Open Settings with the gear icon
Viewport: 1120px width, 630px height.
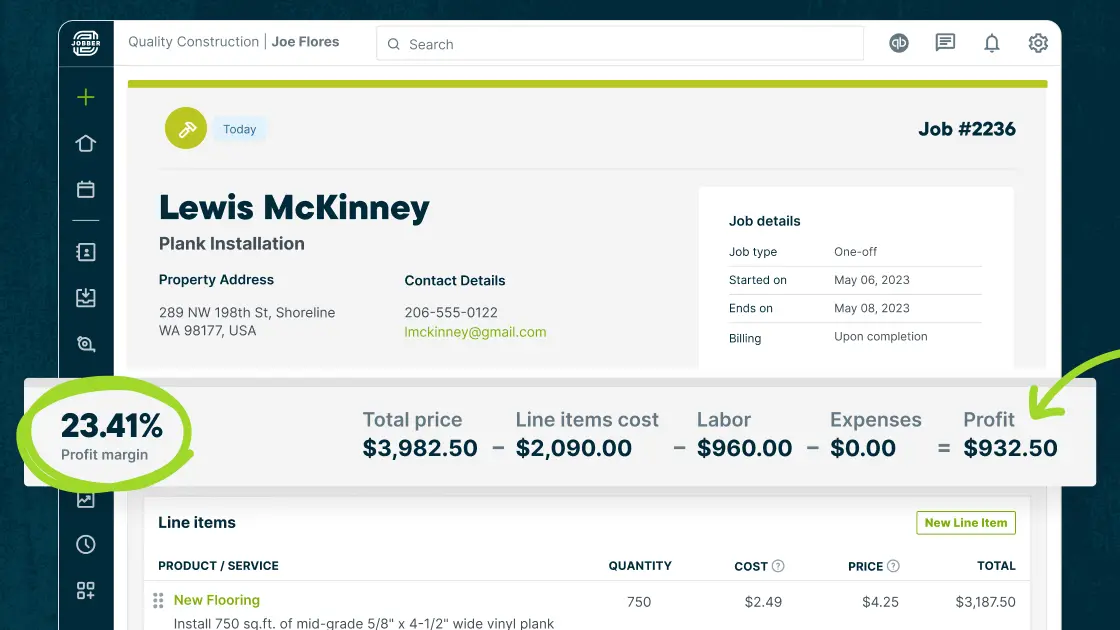pyautogui.click(x=1037, y=43)
